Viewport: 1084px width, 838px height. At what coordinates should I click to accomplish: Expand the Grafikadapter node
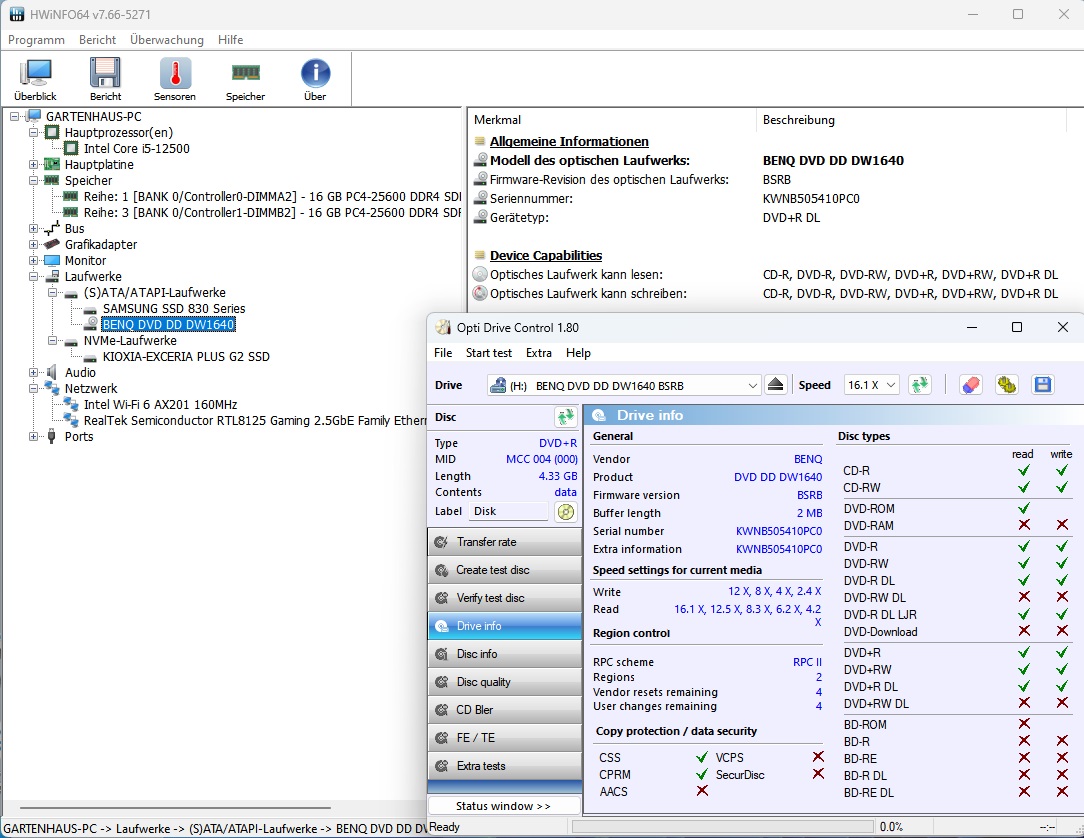coord(33,244)
